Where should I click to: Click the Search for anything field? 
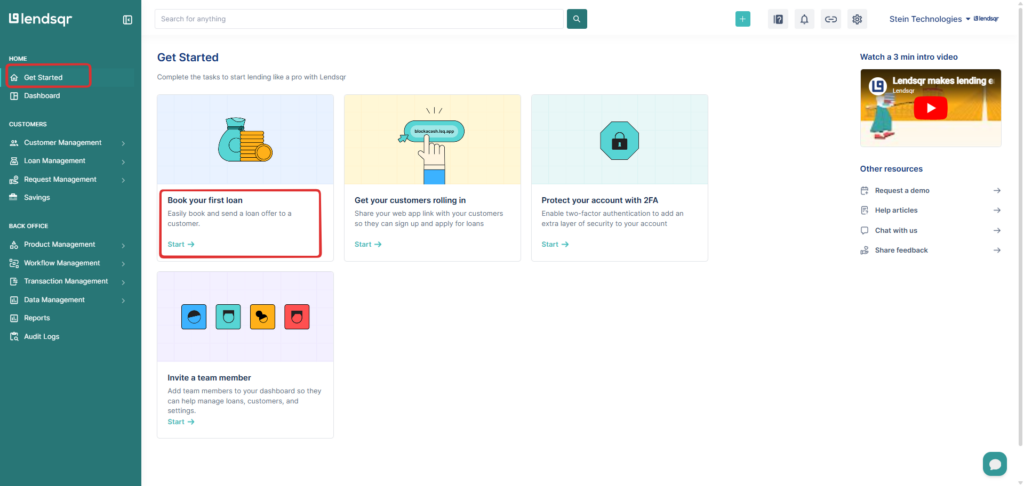pos(358,19)
